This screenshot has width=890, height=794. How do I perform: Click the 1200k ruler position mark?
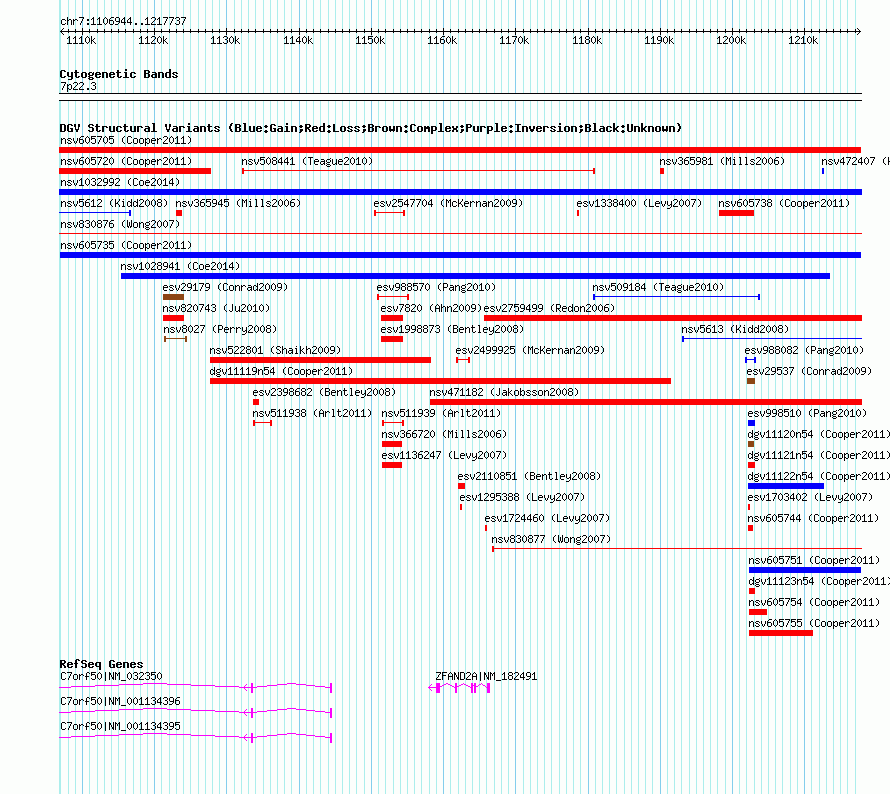click(731, 40)
